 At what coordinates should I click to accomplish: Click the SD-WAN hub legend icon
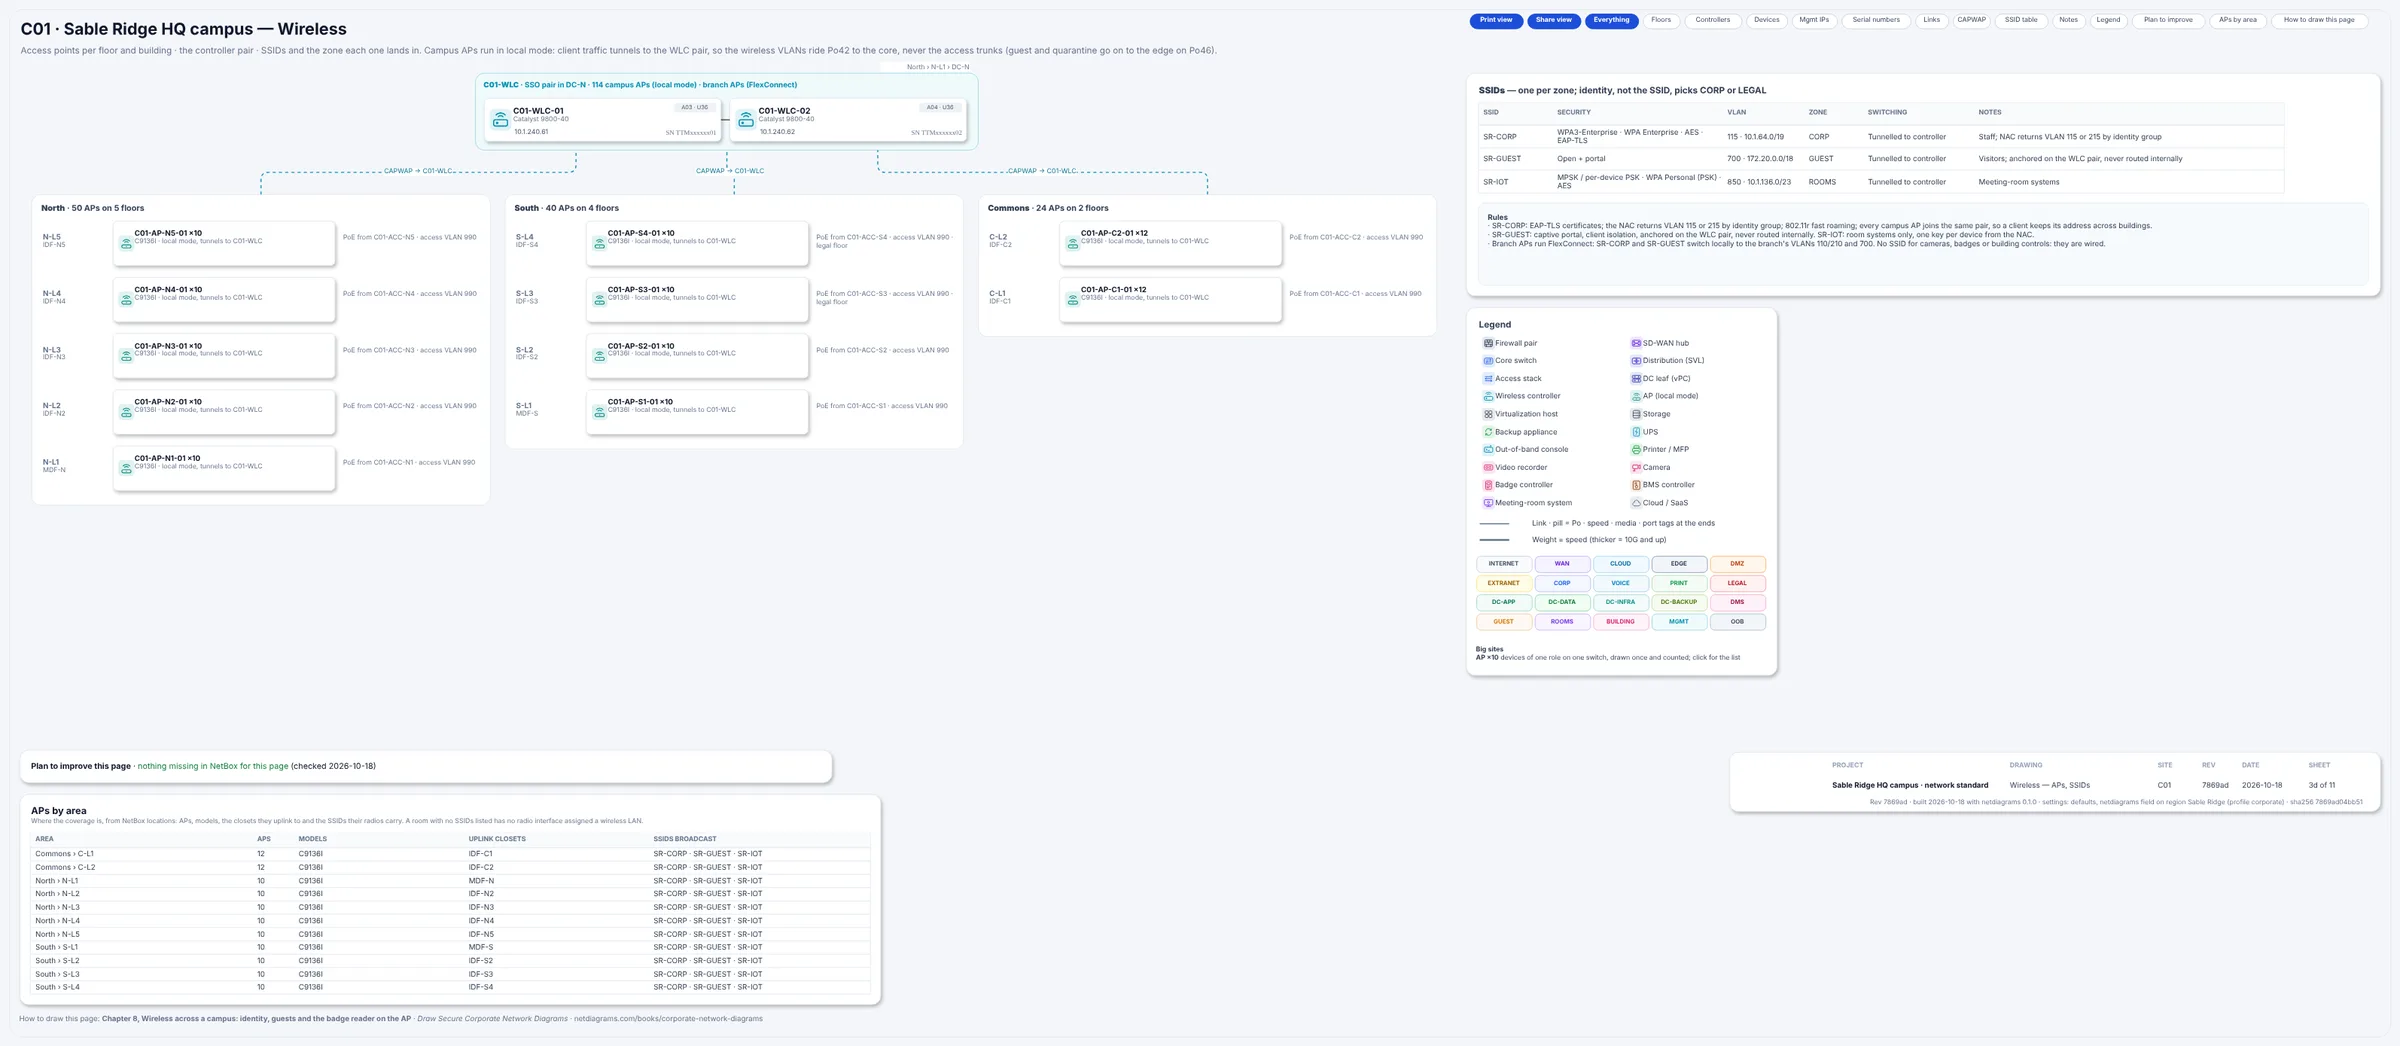click(1636, 343)
